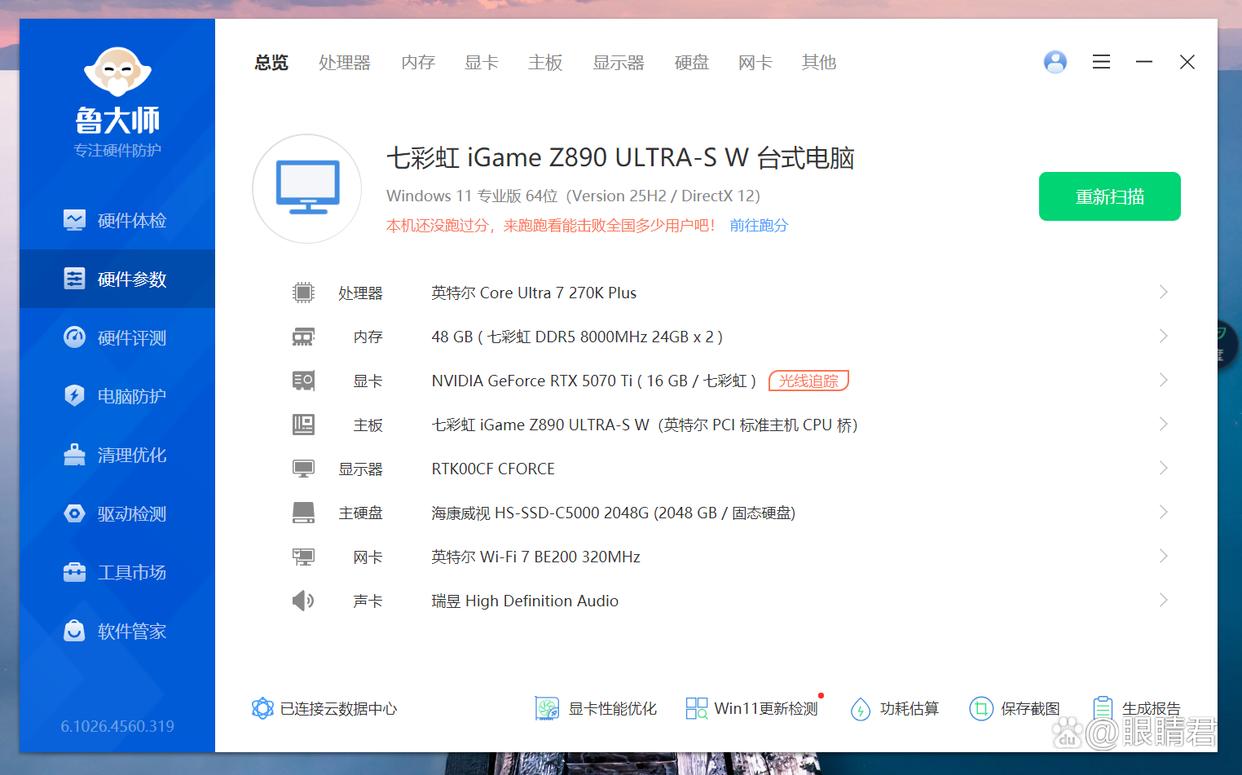This screenshot has width=1242, height=775.
Task: Switch to the 显卡 tab
Action: click(481, 62)
